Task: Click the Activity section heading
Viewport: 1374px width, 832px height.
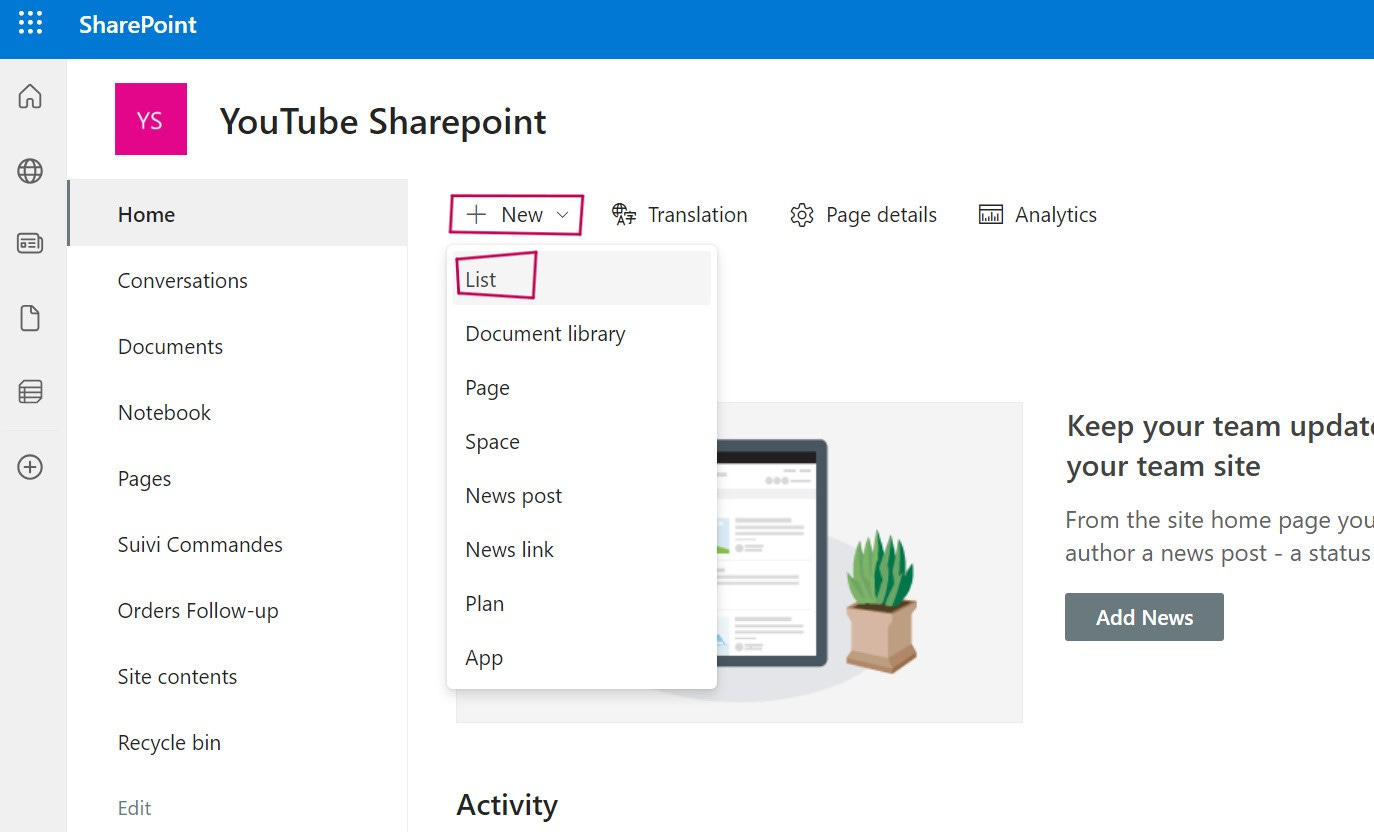Action: coord(507,805)
